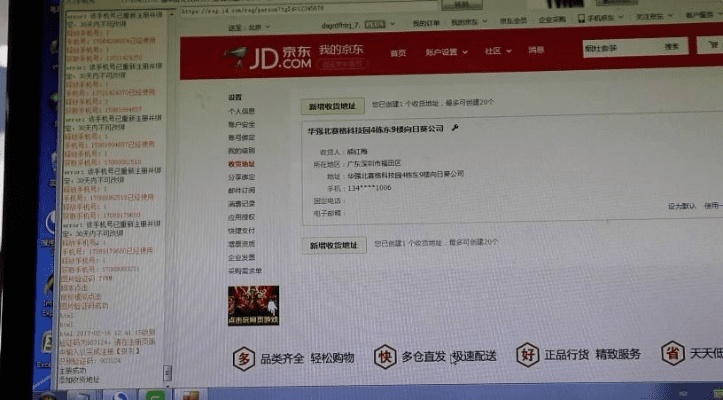Open 企业发票 in settings sidebar
723x400 pixels.
[241, 257]
